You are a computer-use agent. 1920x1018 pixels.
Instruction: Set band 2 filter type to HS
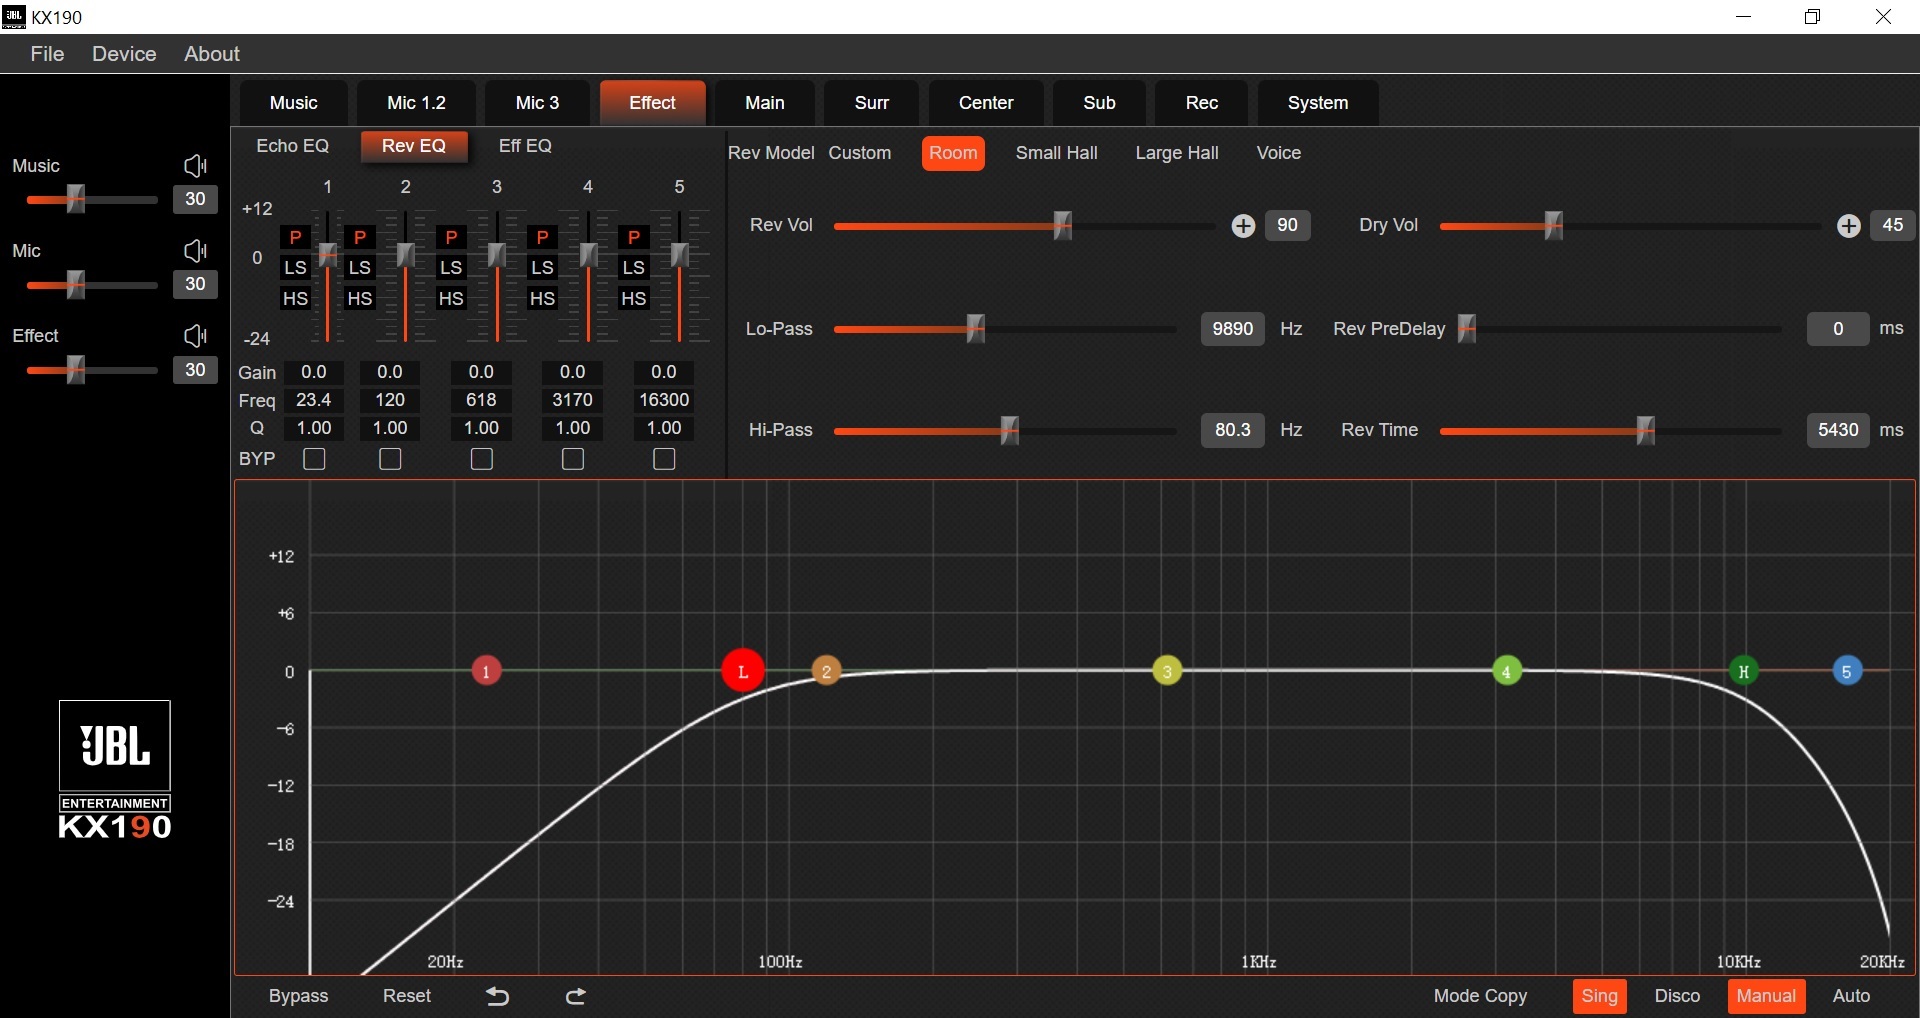point(360,299)
